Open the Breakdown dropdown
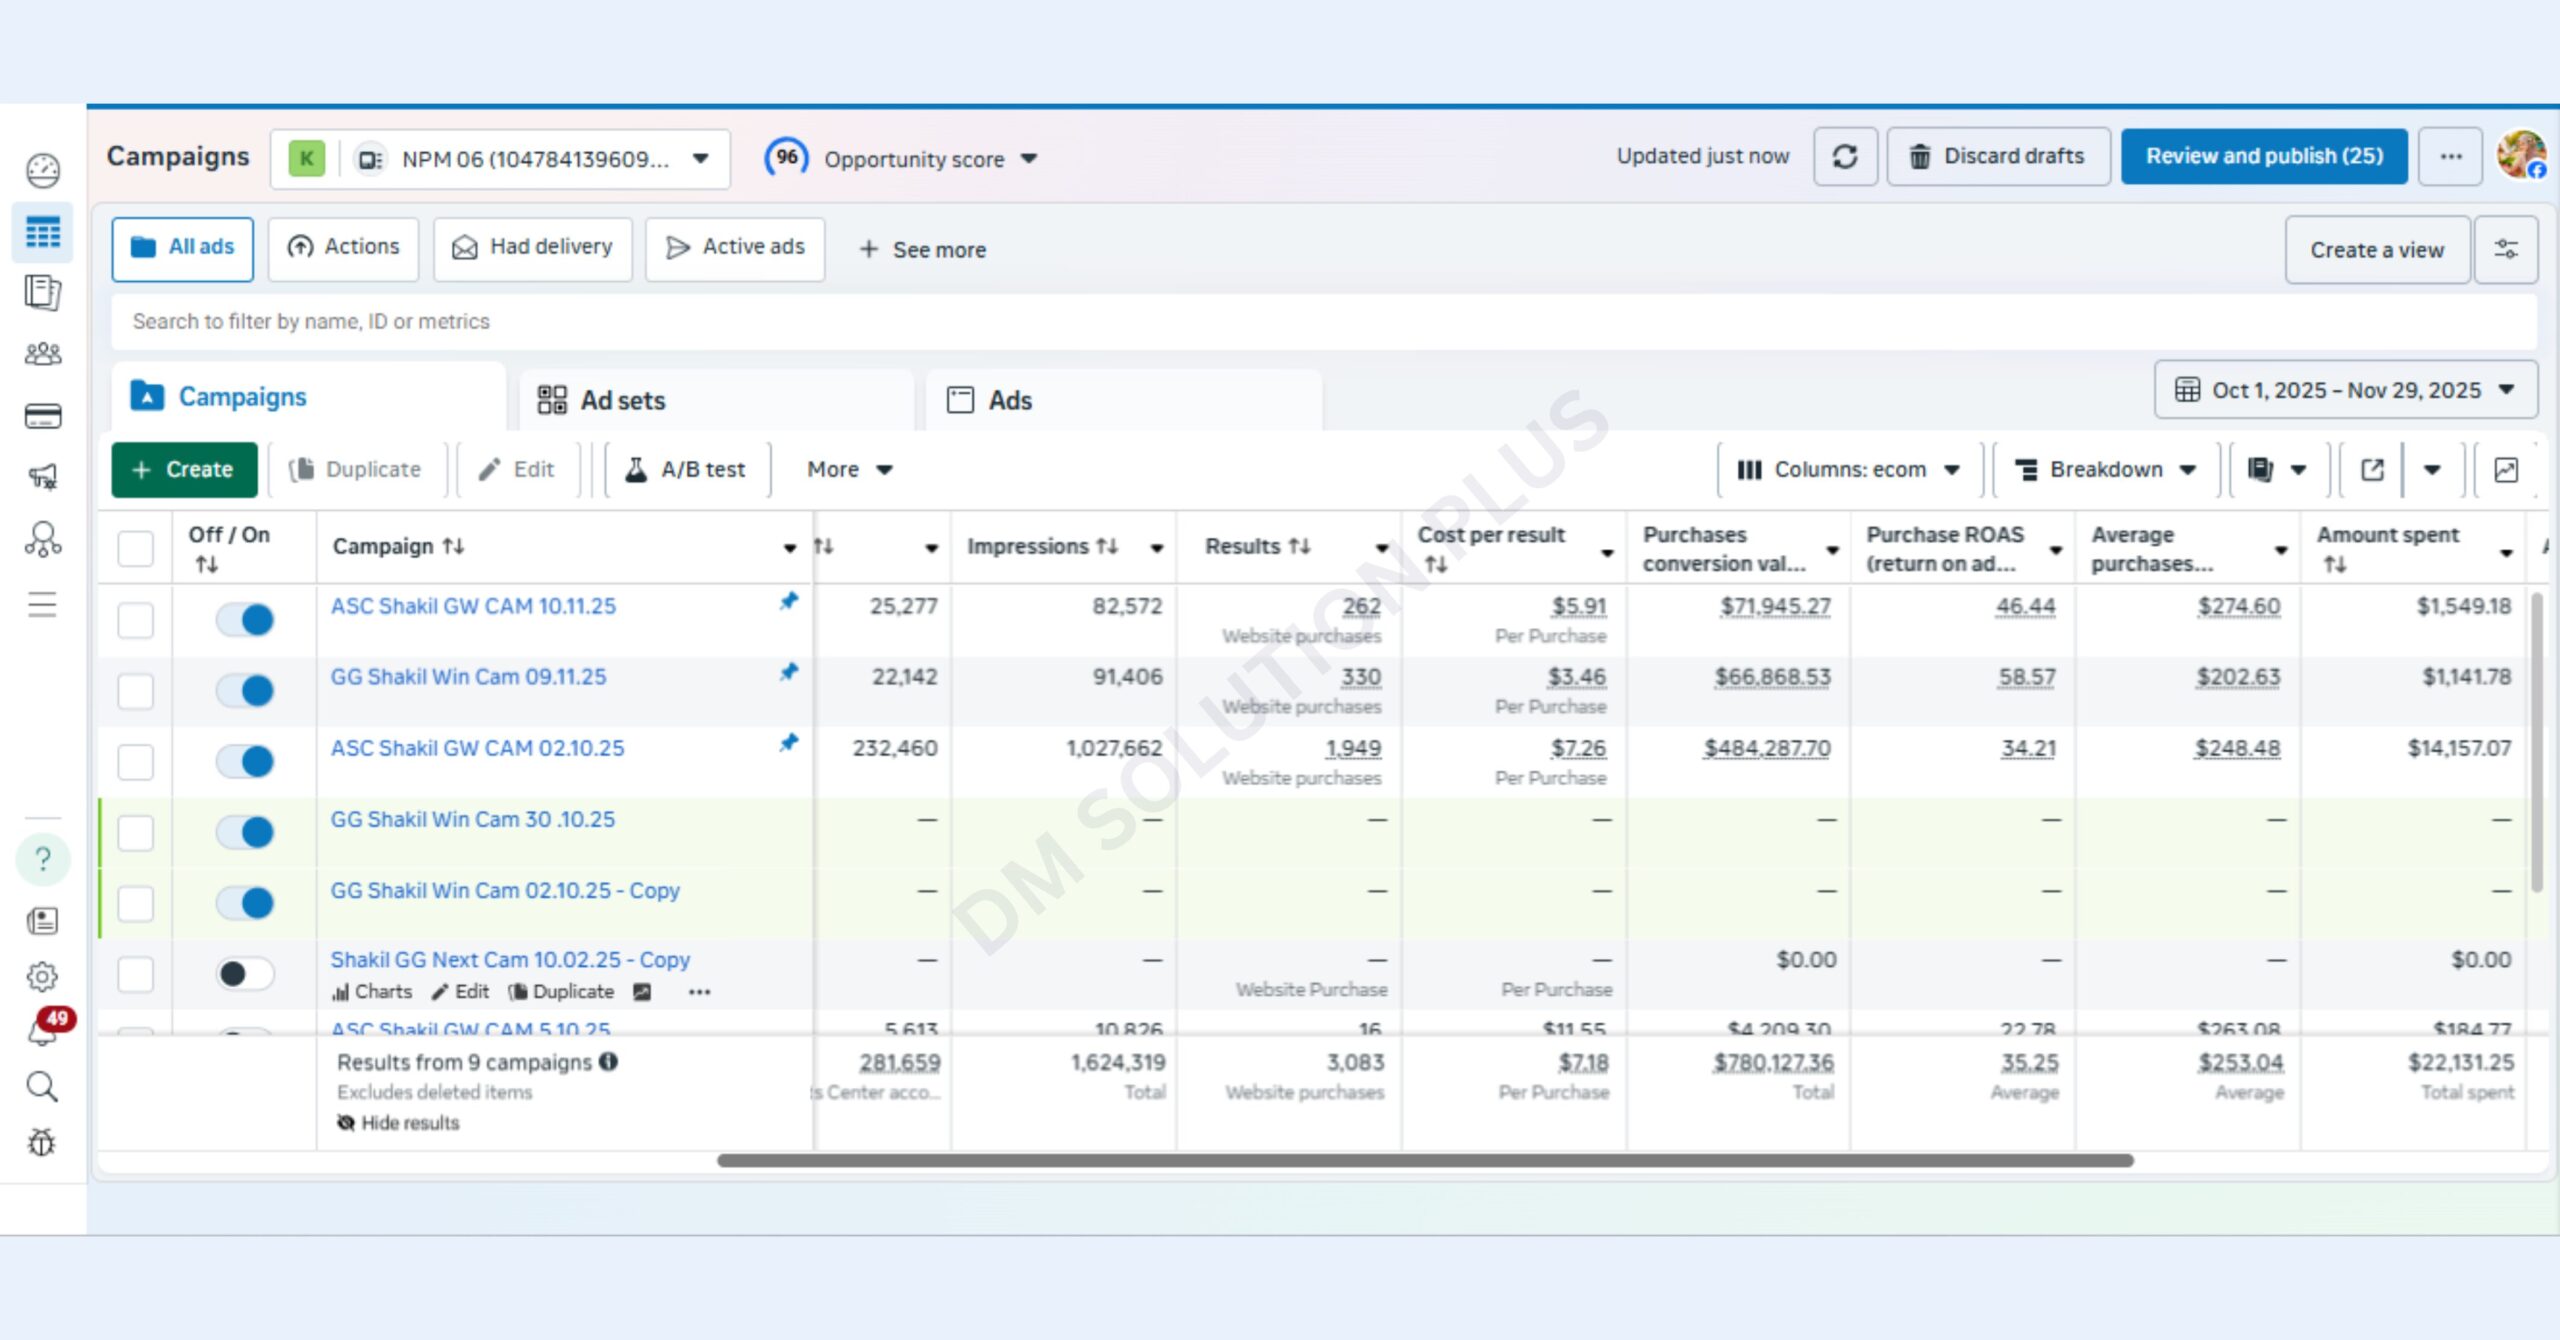This screenshot has height=1340, width=2560. (x=2105, y=470)
